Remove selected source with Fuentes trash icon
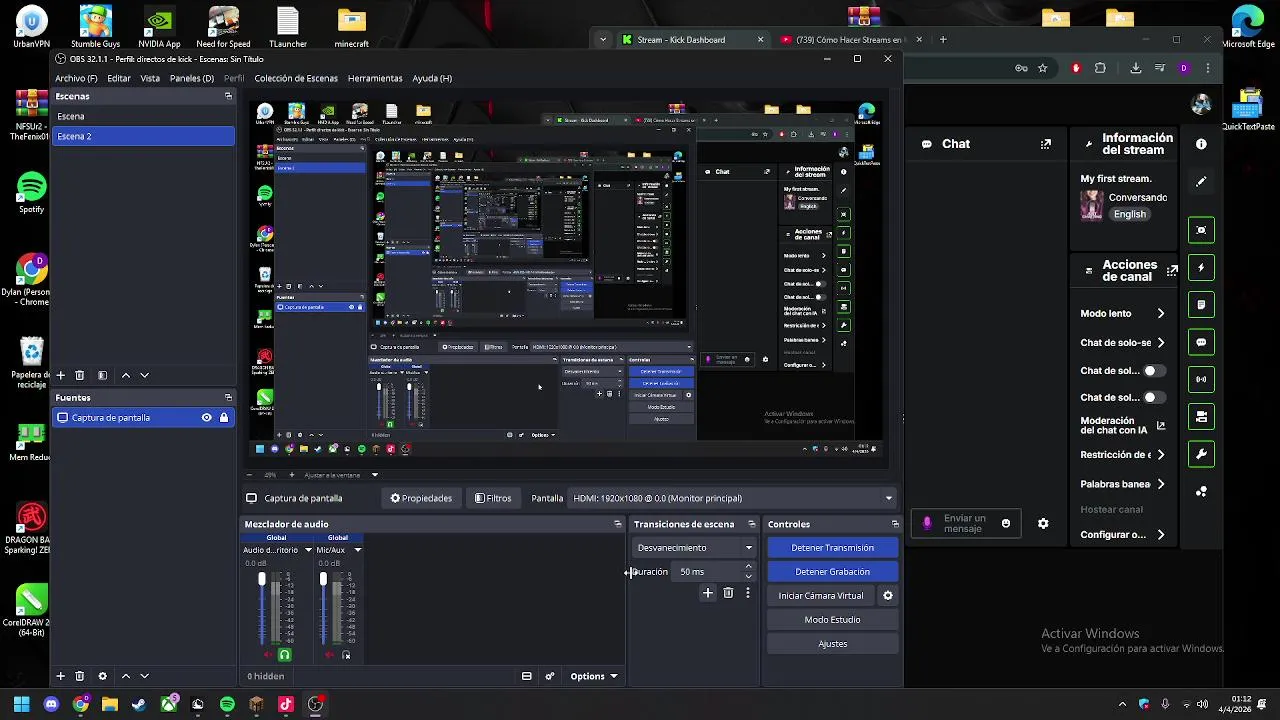This screenshot has height=720, width=1280. tap(80, 676)
